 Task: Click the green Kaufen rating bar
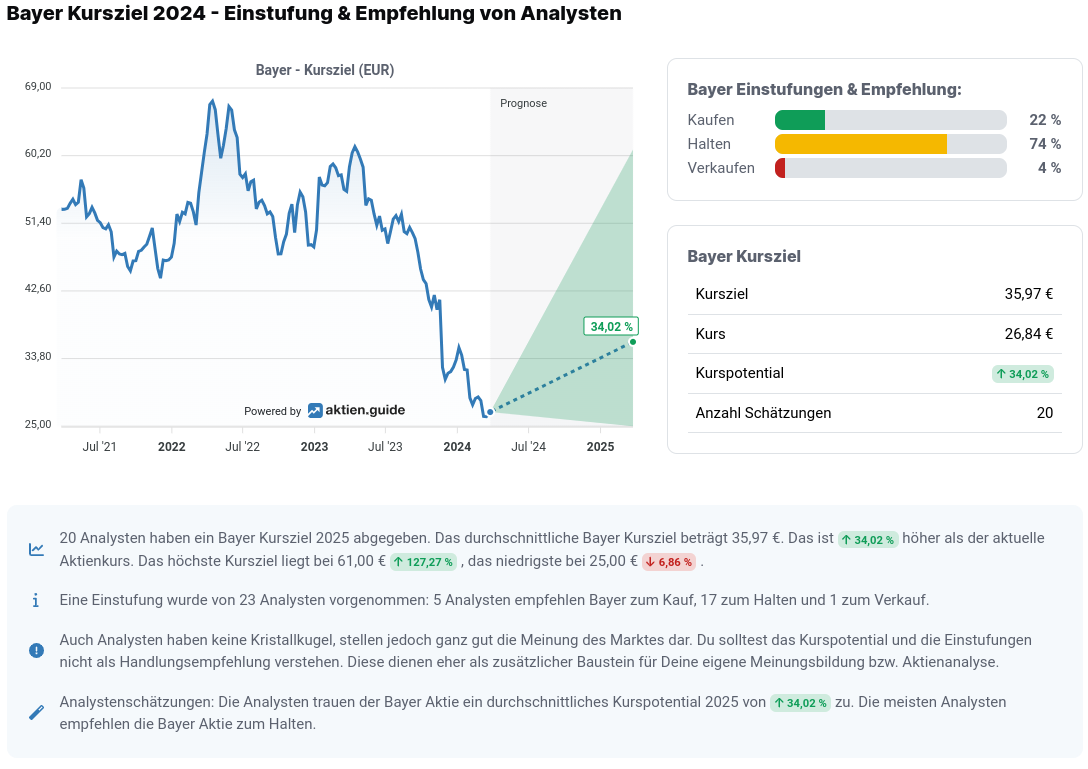800,120
